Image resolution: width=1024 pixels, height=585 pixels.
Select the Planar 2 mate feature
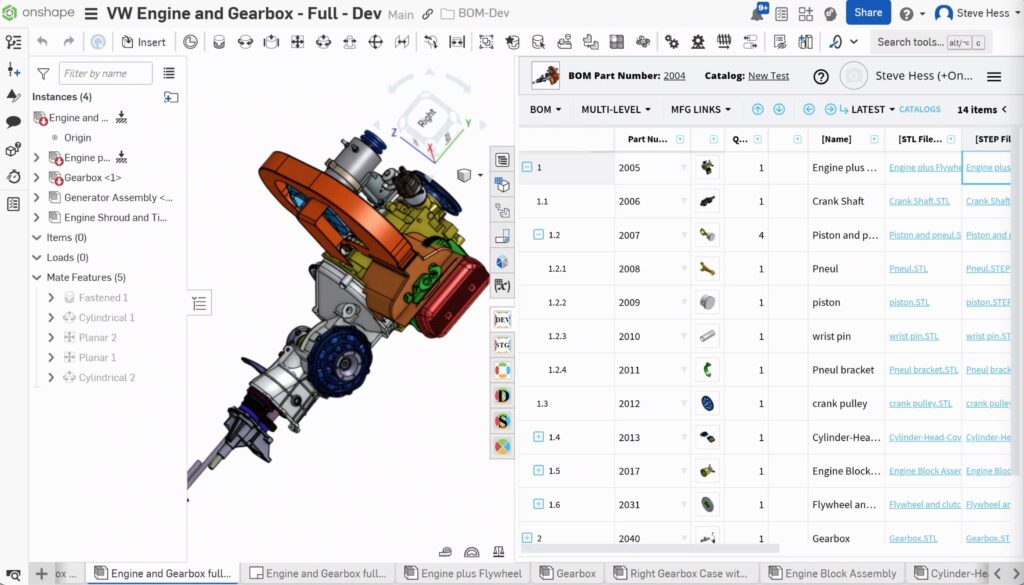(x=97, y=338)
